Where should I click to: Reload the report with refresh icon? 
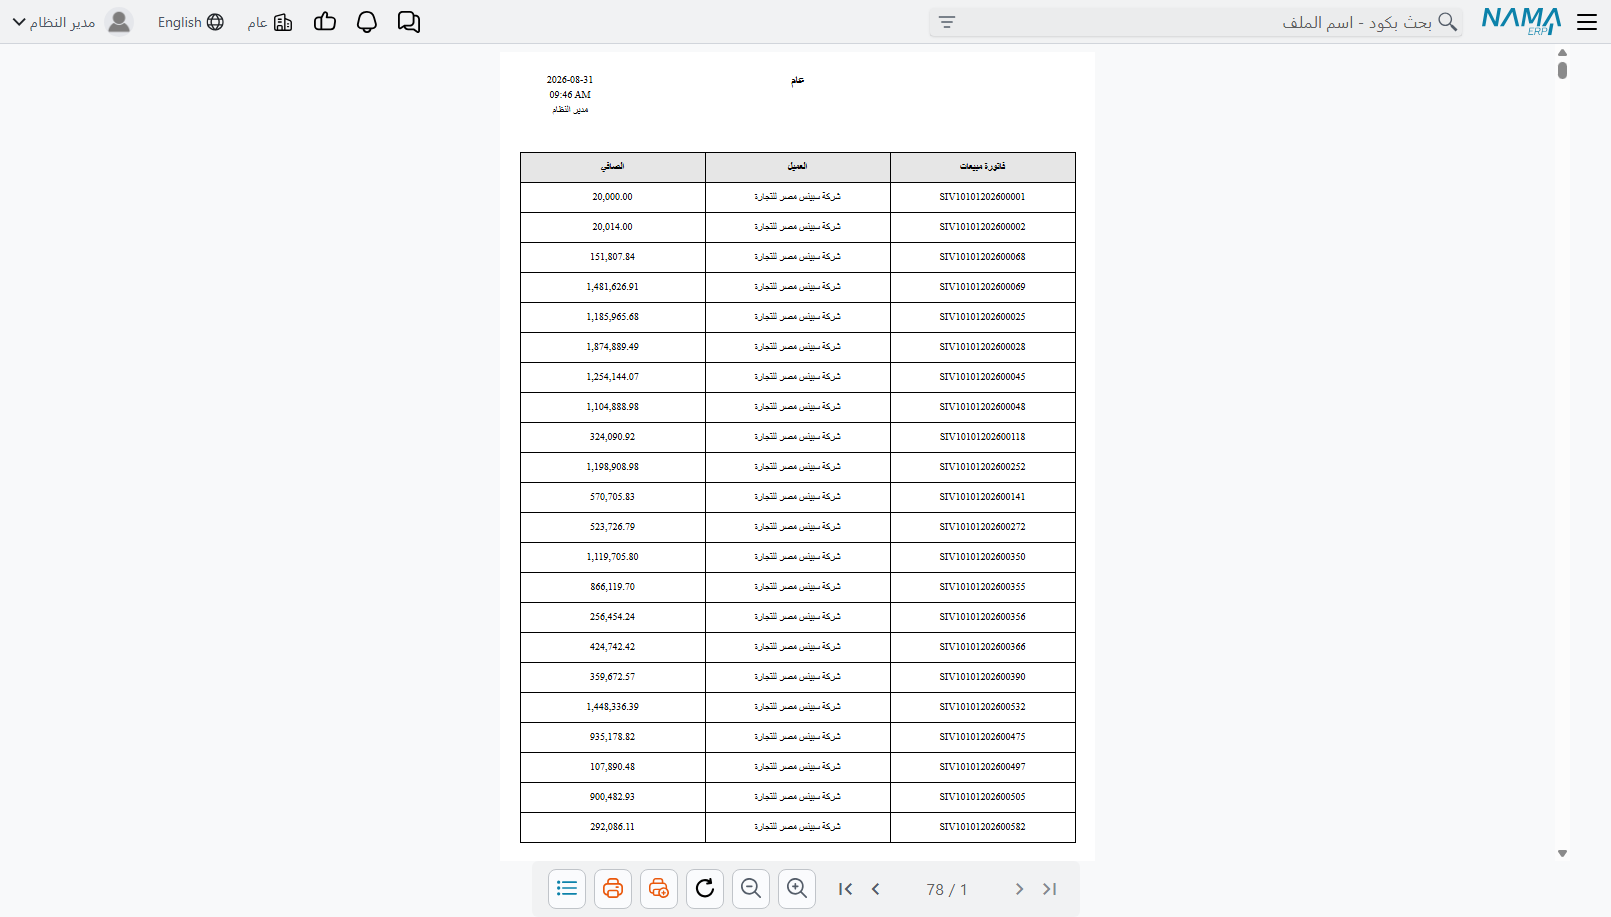pyautogui.click(x=705, y=888)
